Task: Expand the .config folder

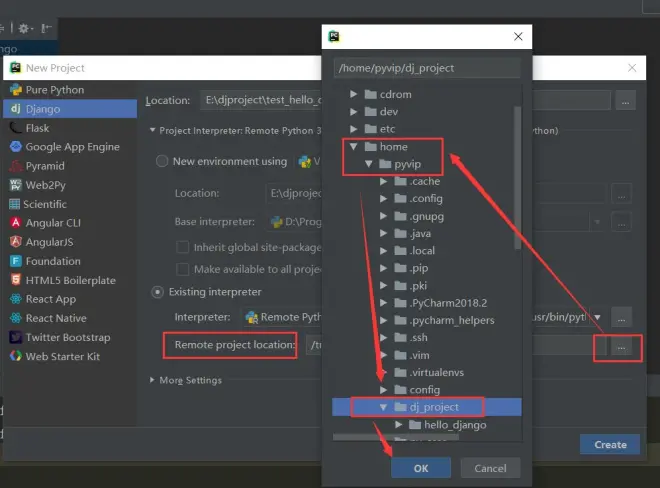Action: (383, 198)
